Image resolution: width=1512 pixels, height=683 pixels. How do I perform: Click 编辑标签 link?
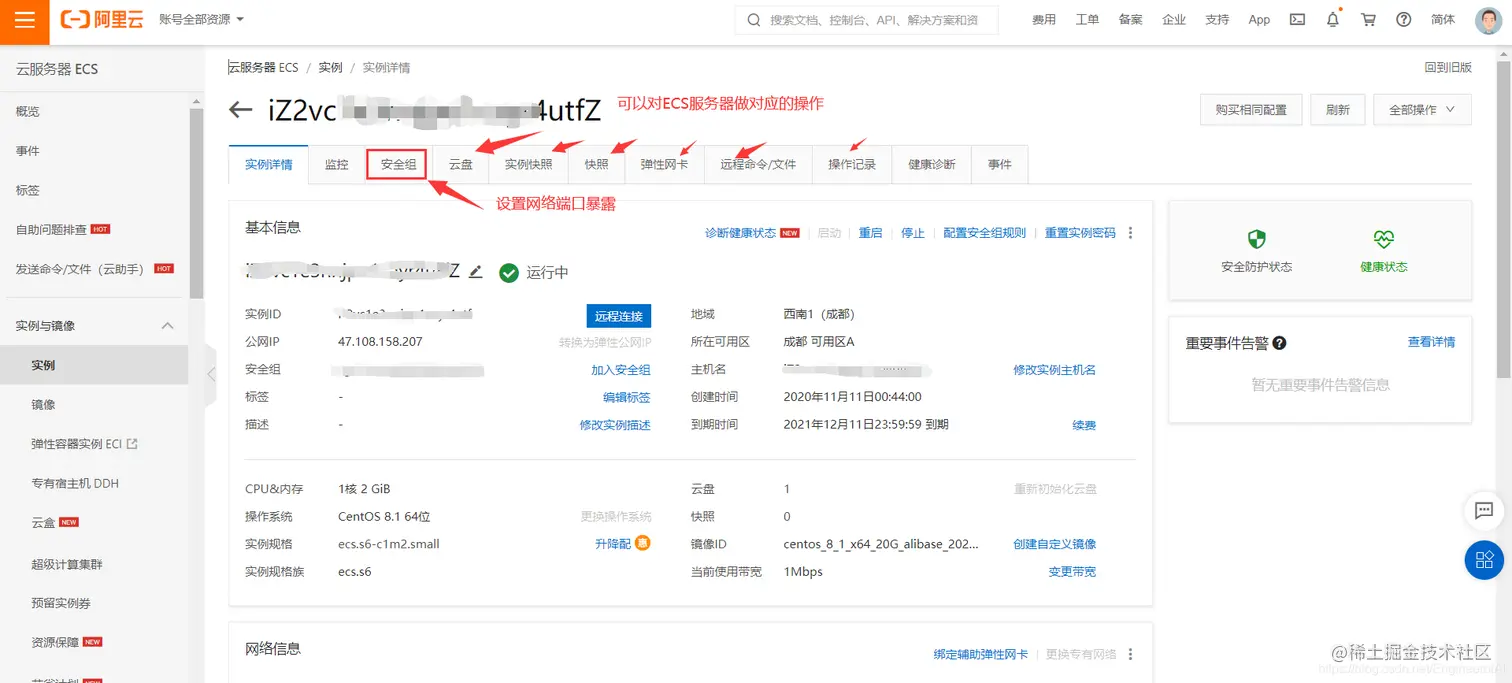click(x=627, y=398)
